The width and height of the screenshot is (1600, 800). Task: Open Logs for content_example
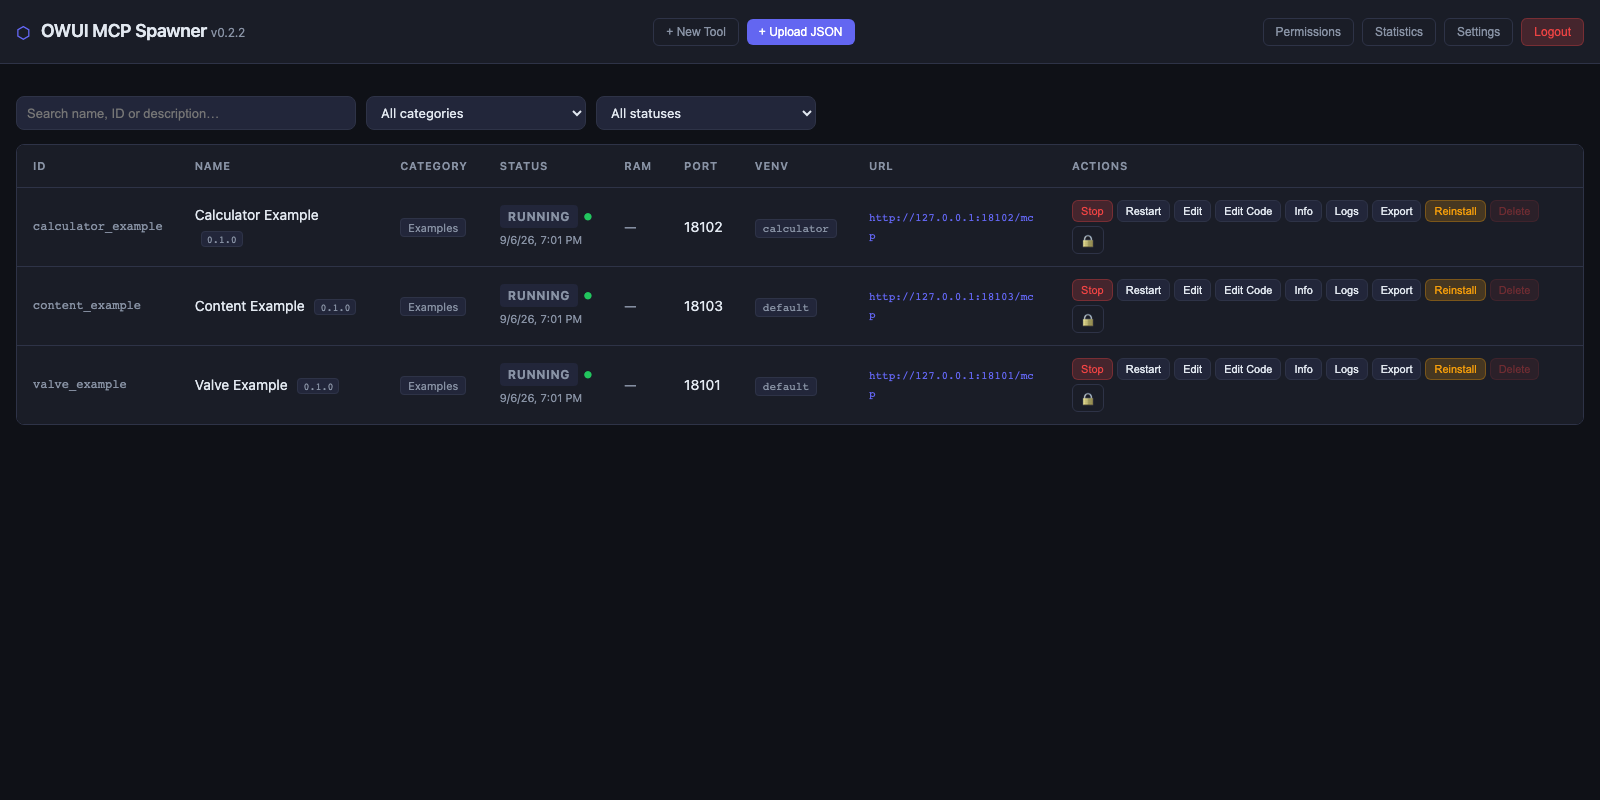click(x=1347, y=290)
